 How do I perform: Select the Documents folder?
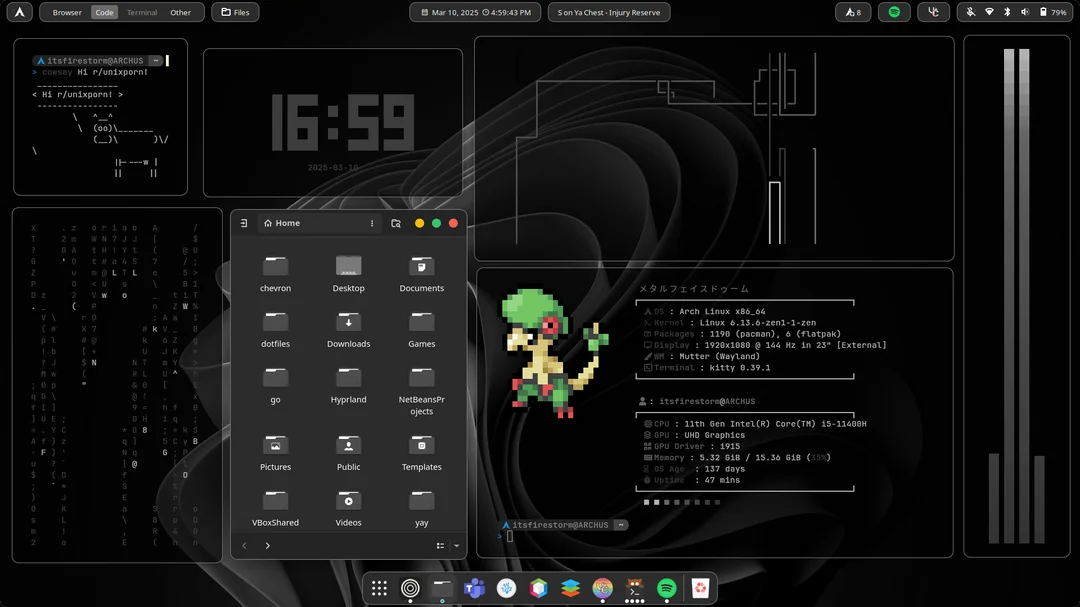tap(422, 274)
